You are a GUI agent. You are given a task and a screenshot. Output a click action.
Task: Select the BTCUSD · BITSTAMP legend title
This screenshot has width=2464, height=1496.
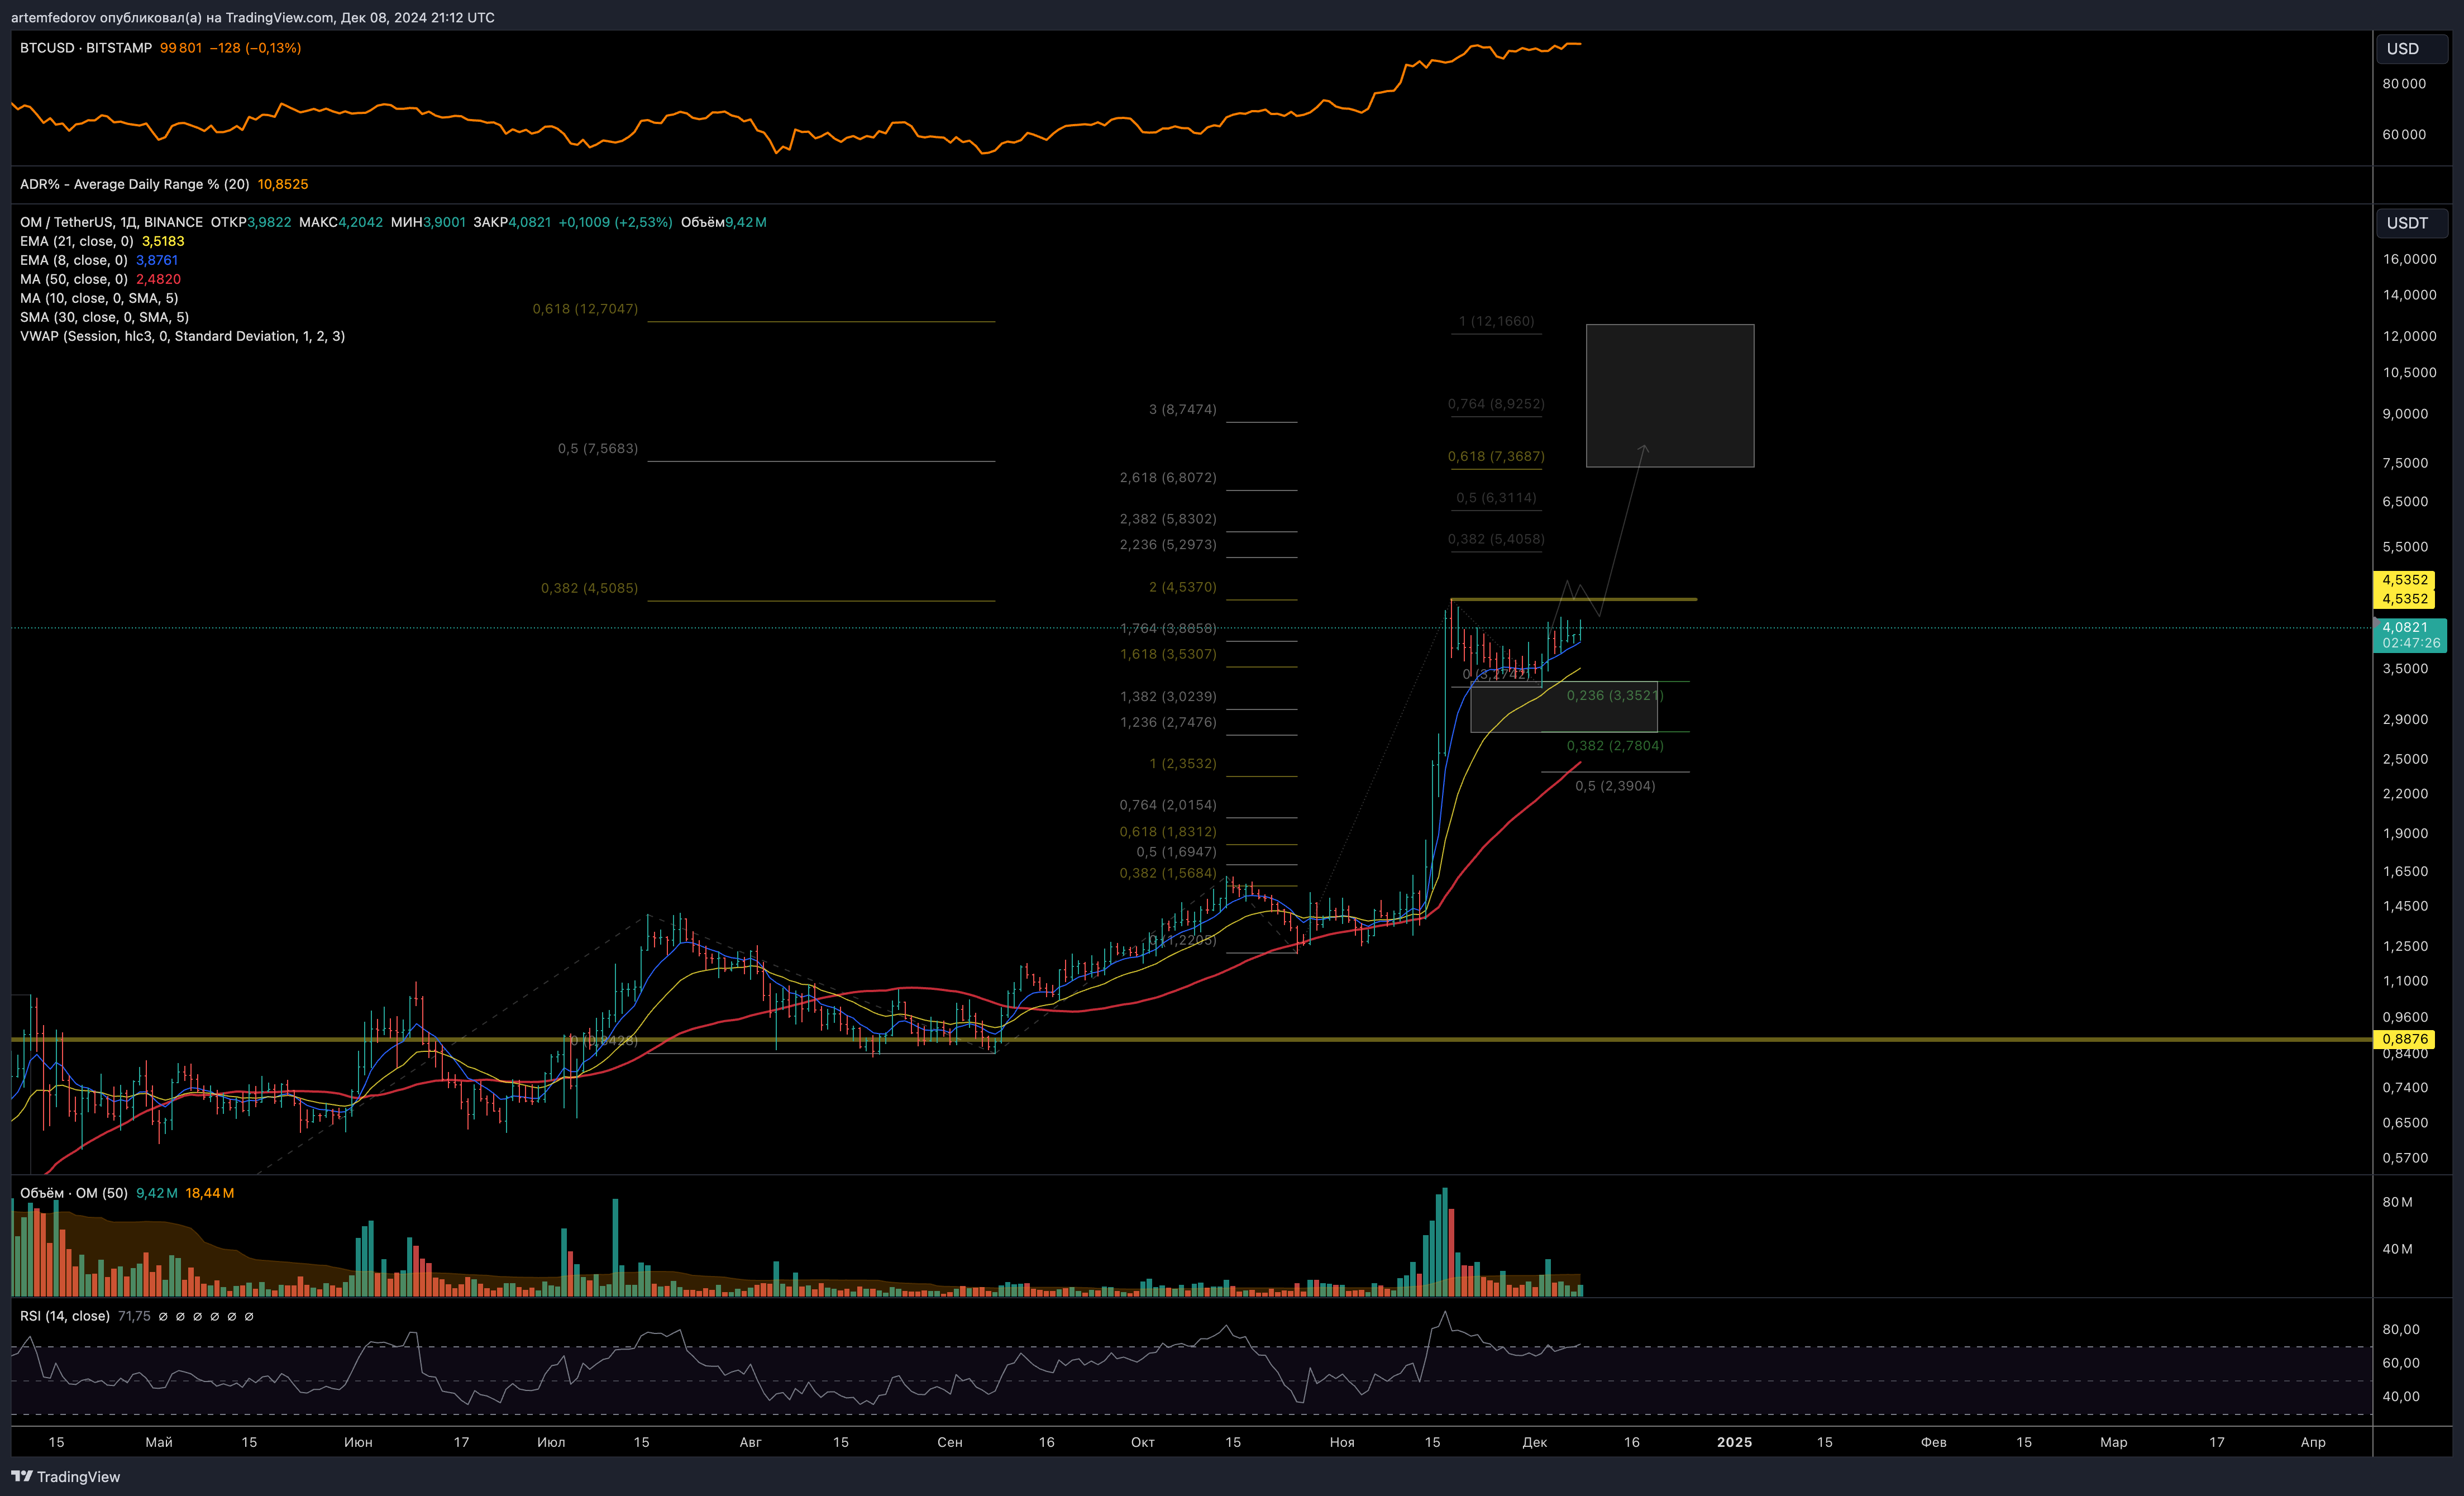tap(86, 48)
